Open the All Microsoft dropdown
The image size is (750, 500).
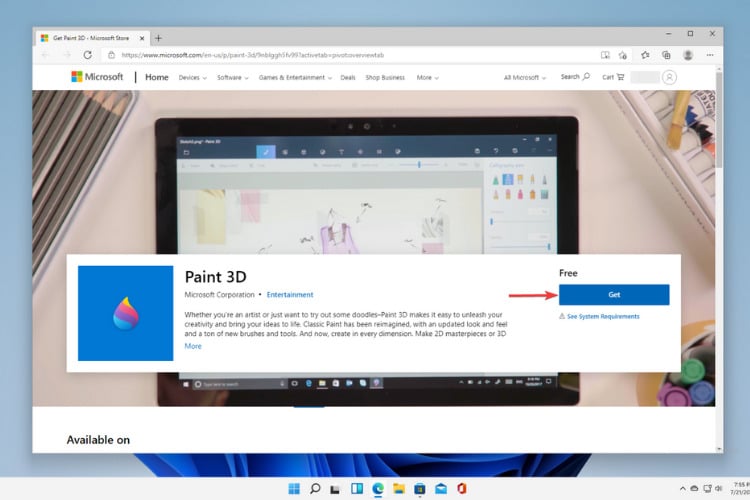526,77
